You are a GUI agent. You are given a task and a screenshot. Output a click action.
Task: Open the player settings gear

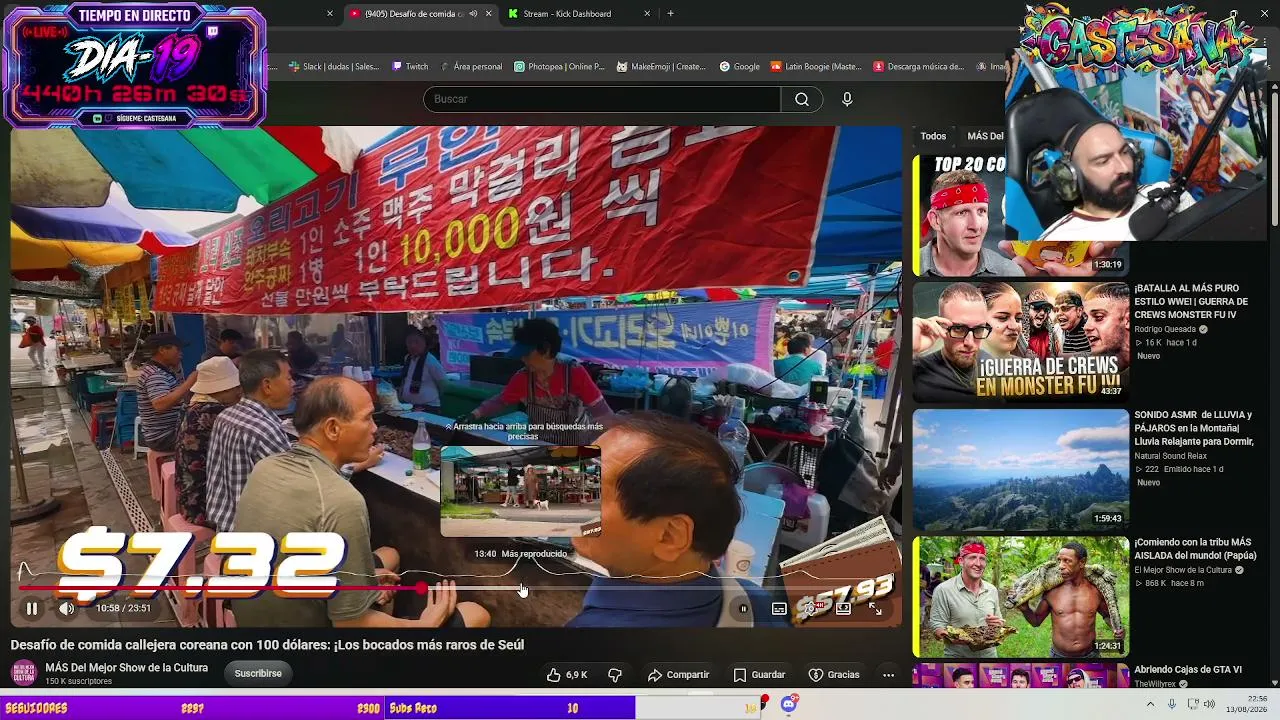point(811,608)
